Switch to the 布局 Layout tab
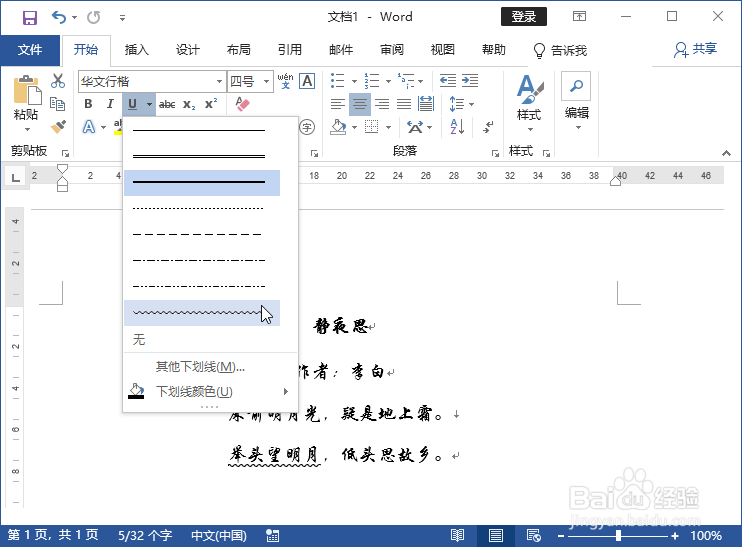Image resolution: width=742 pixels, height=547 pixels. [x=238, y=50]
